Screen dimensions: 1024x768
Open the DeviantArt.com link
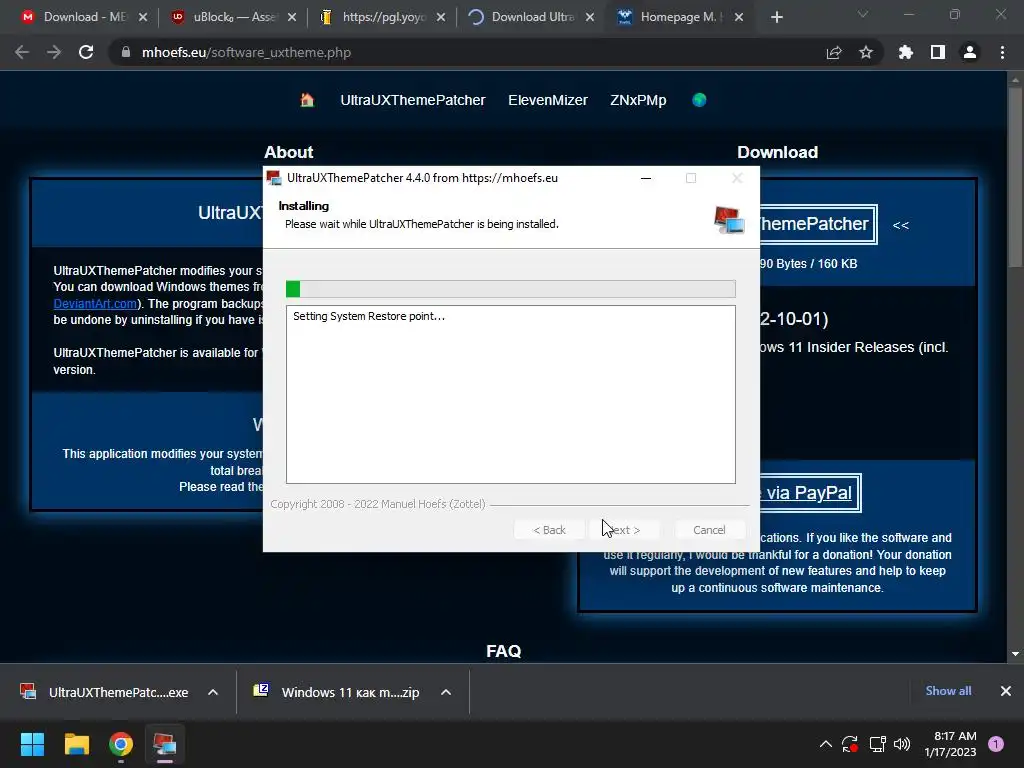click(x=95, y=304)
